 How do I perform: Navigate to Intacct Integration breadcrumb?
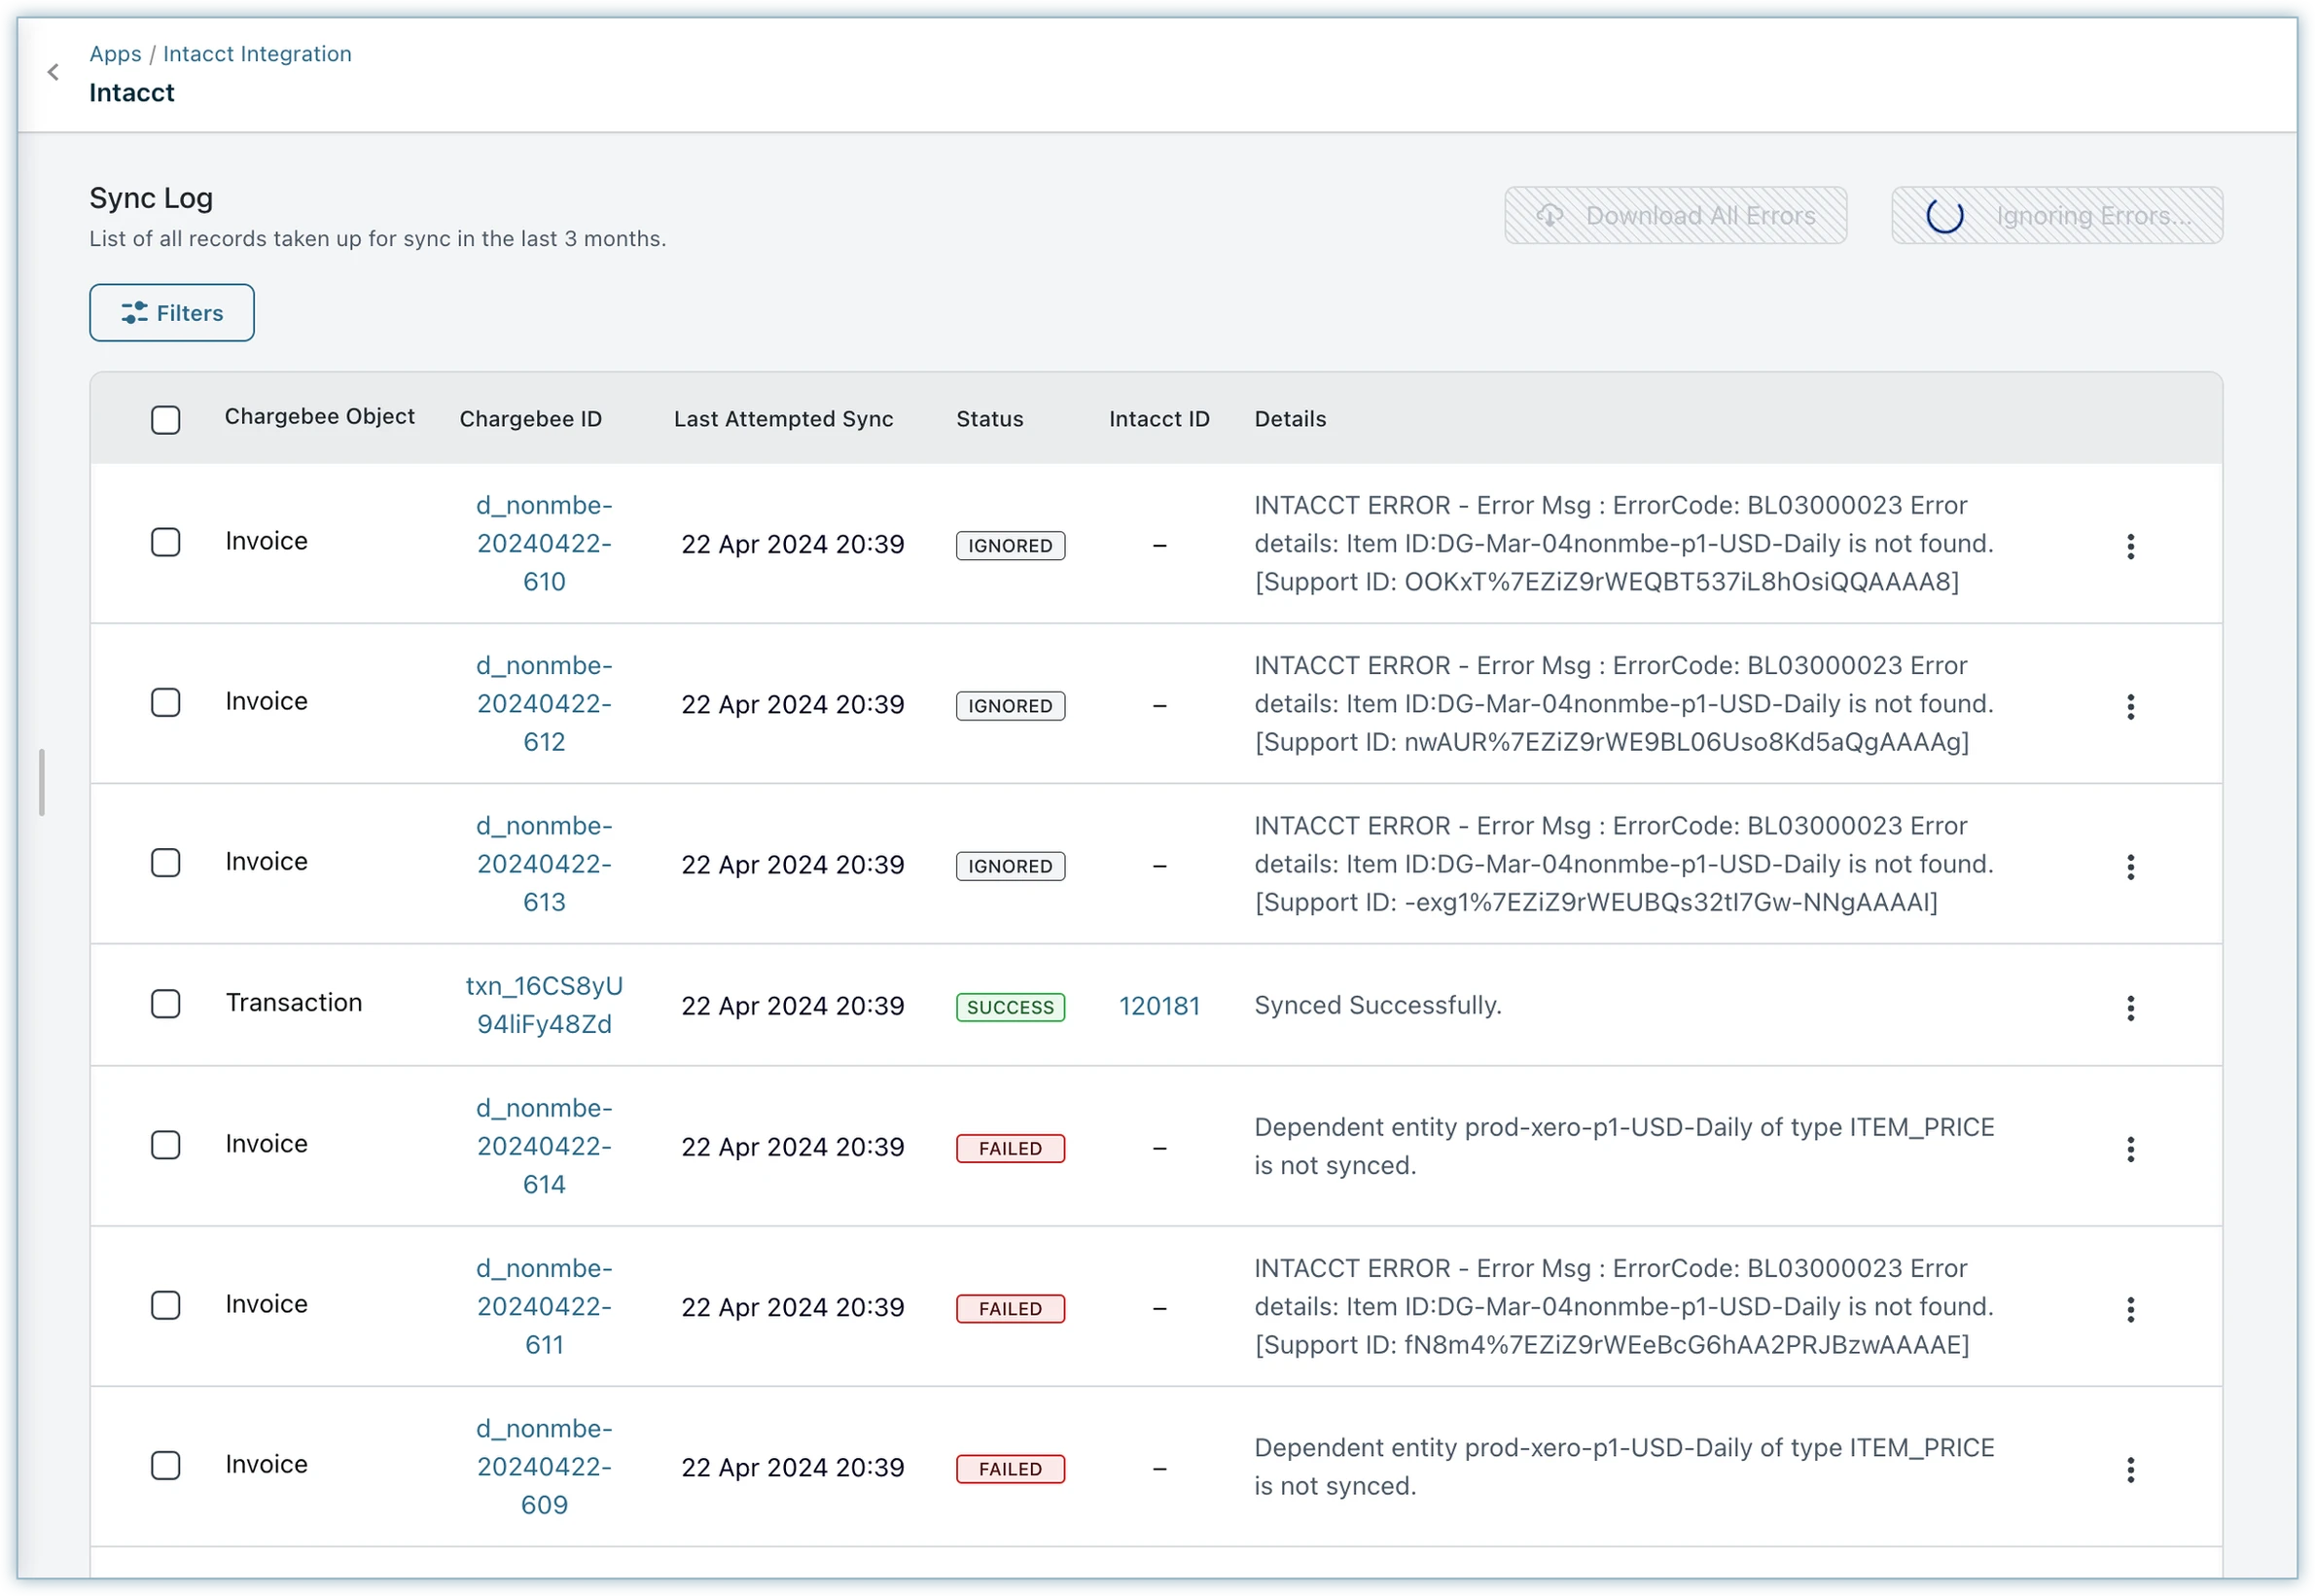click(x=257, y=54)
